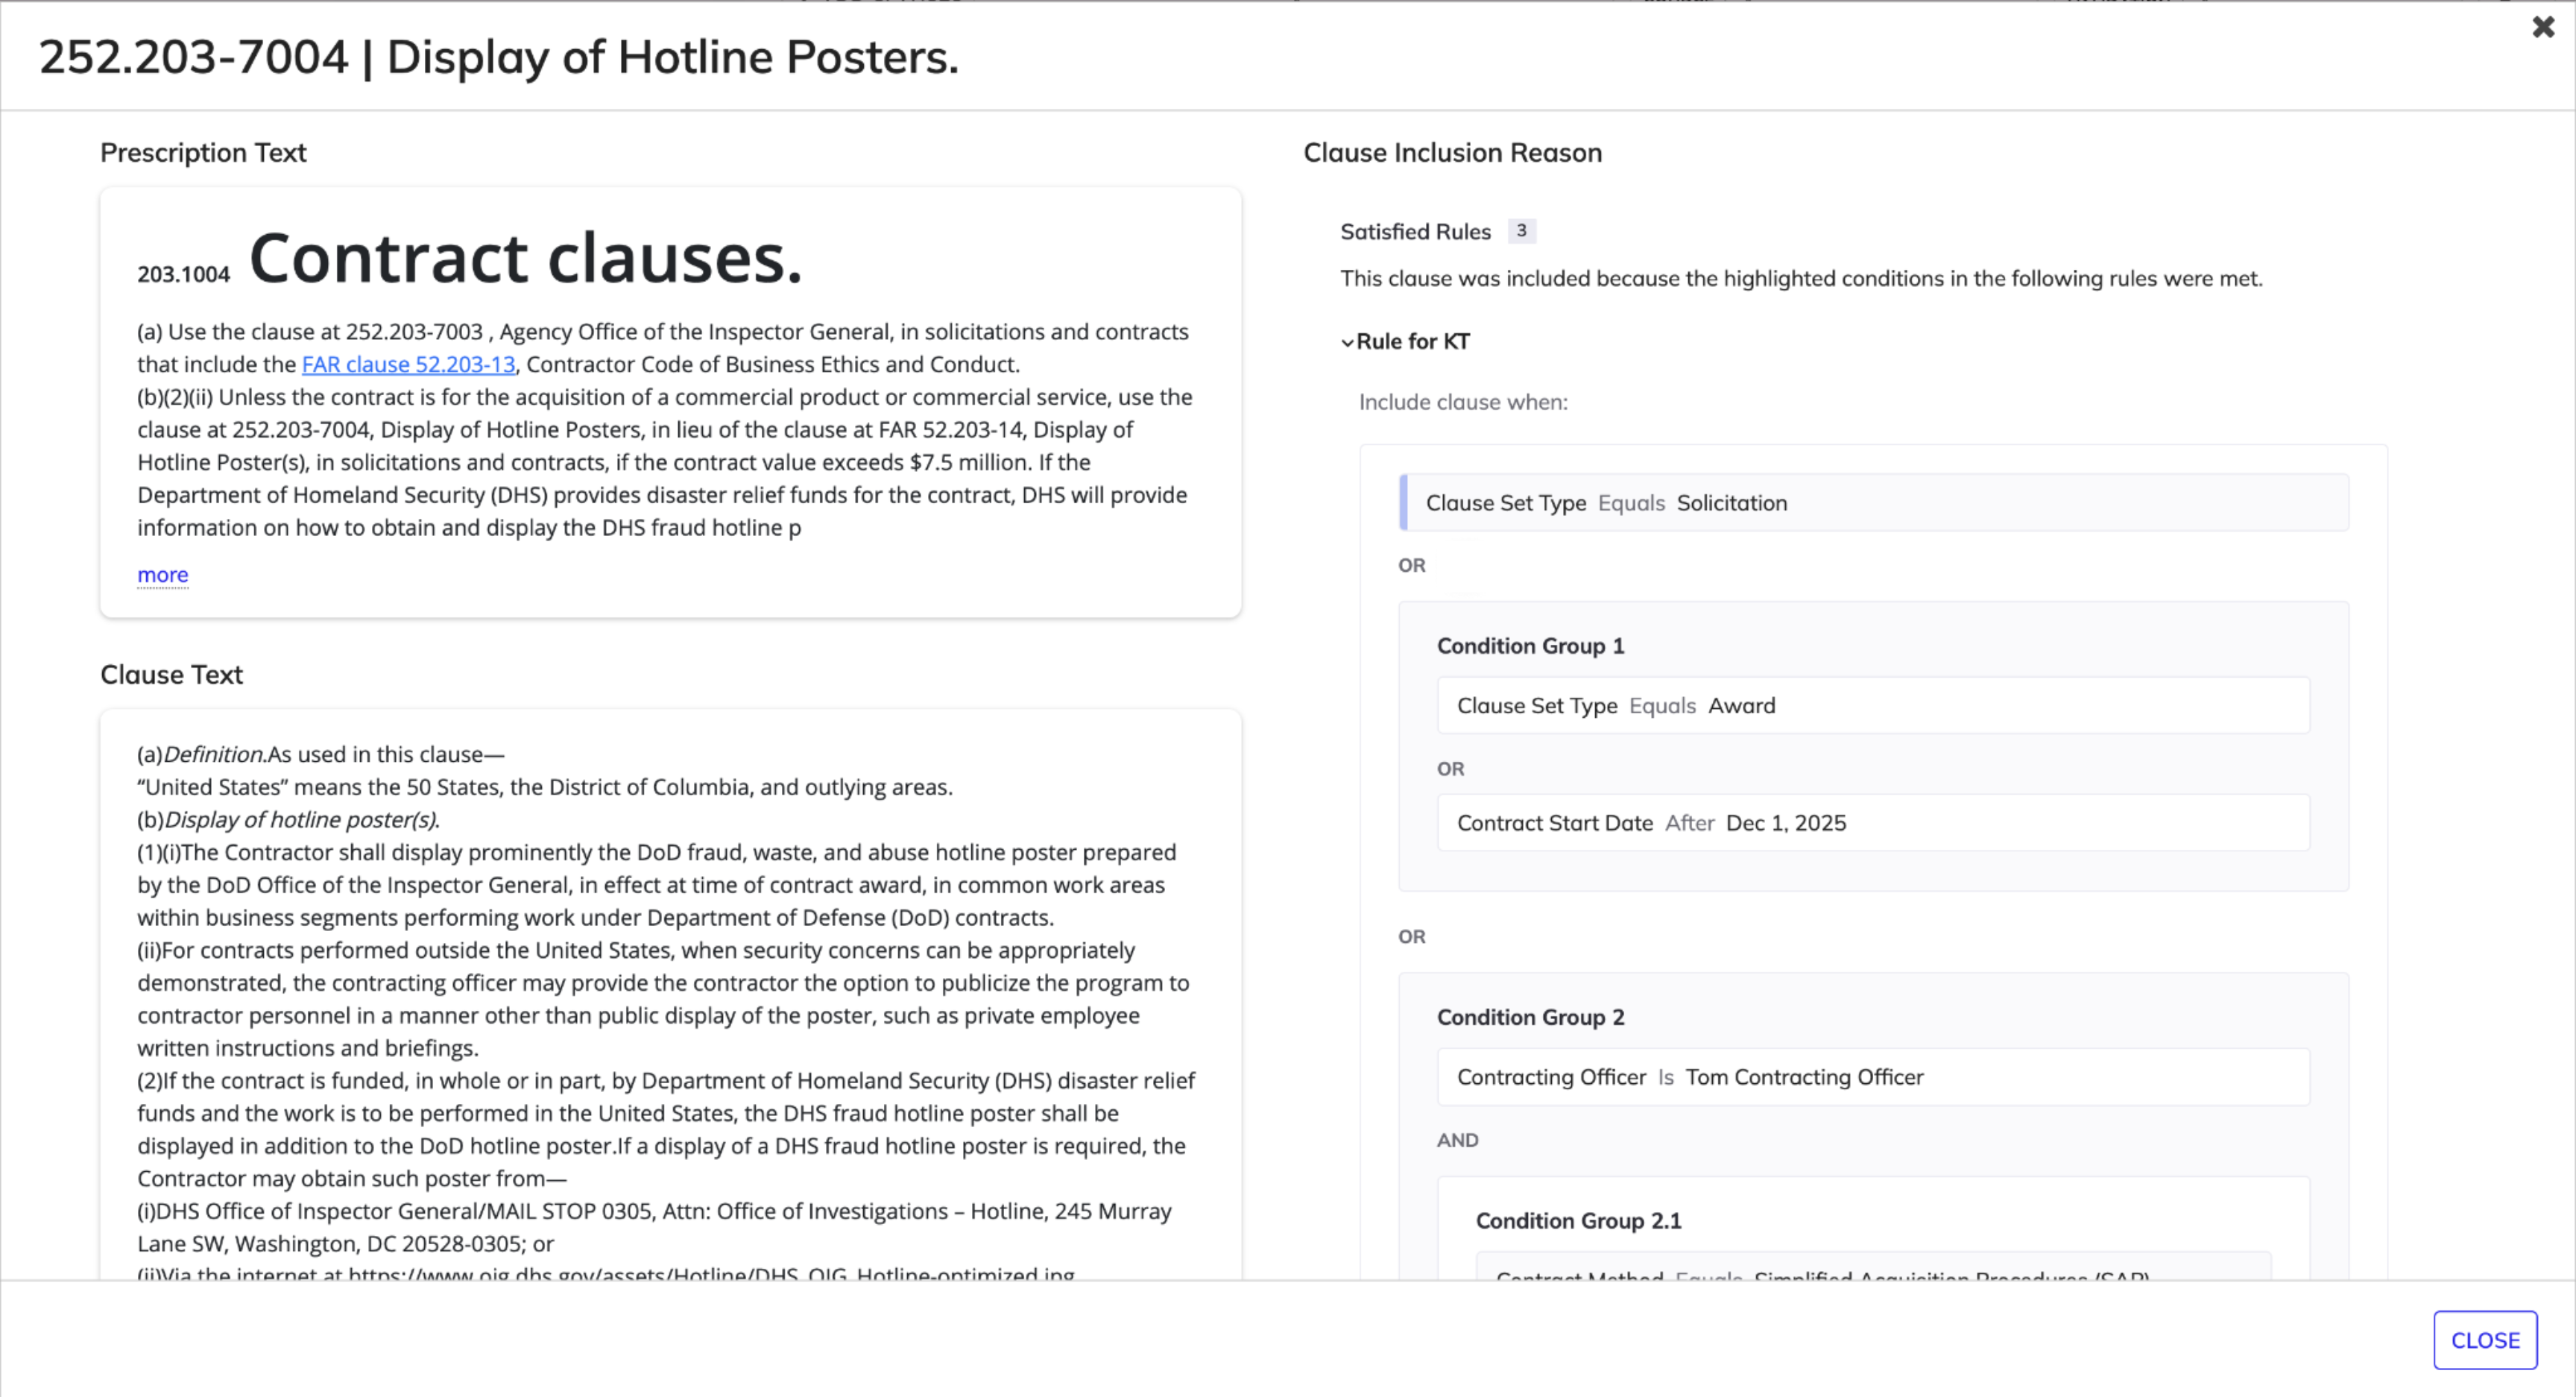This screenshot has width=2576, height=1397.
Task: Expand prescription text with the more link
Action: click(163, 574)
